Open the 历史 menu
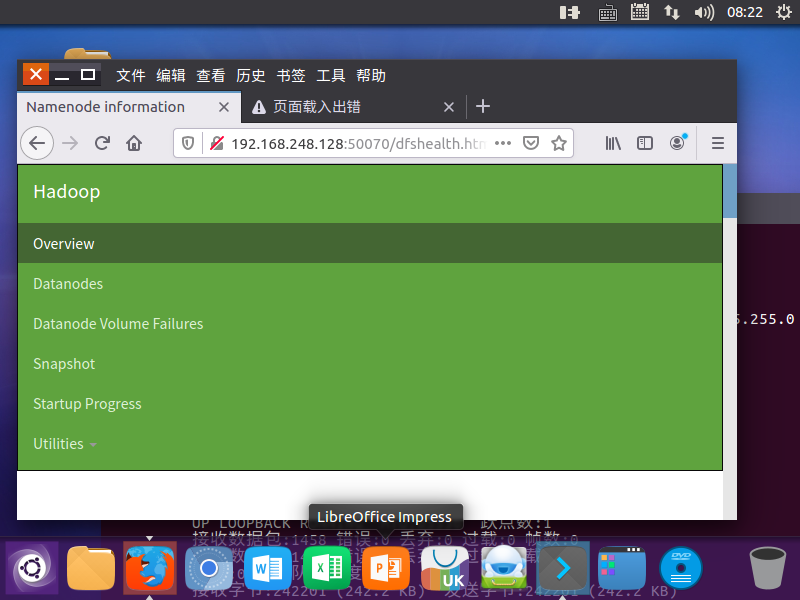Screen dimensions: 800x600 click(251, 76)
